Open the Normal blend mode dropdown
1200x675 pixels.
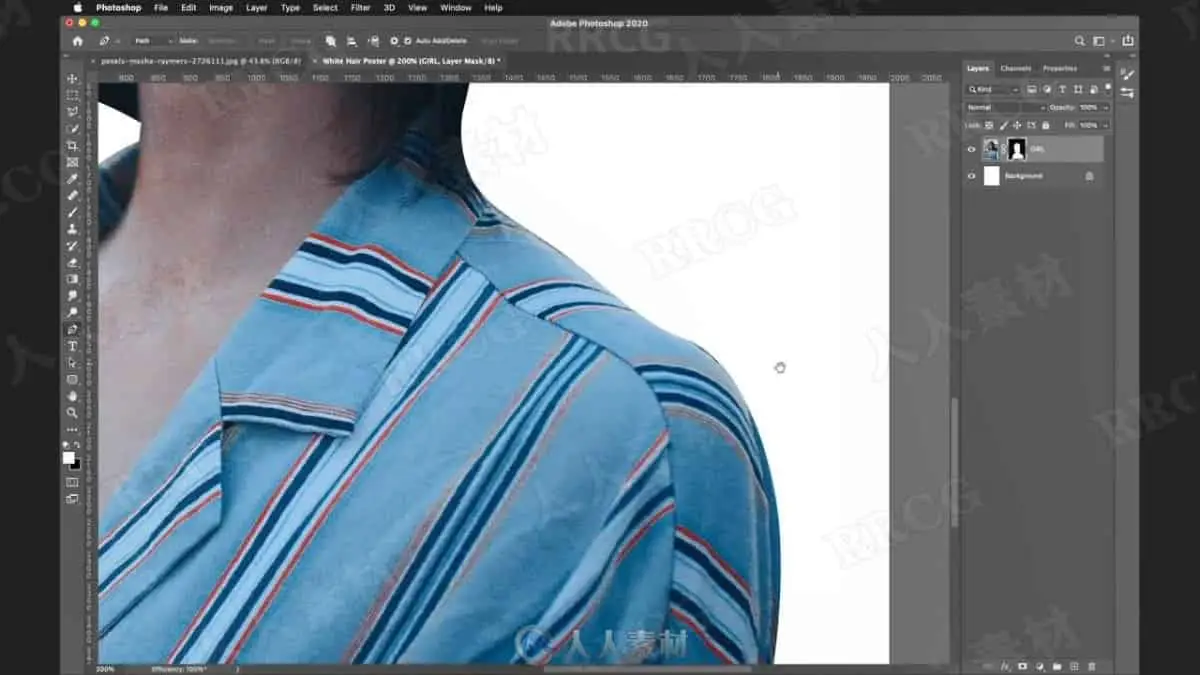[1005, 107]
